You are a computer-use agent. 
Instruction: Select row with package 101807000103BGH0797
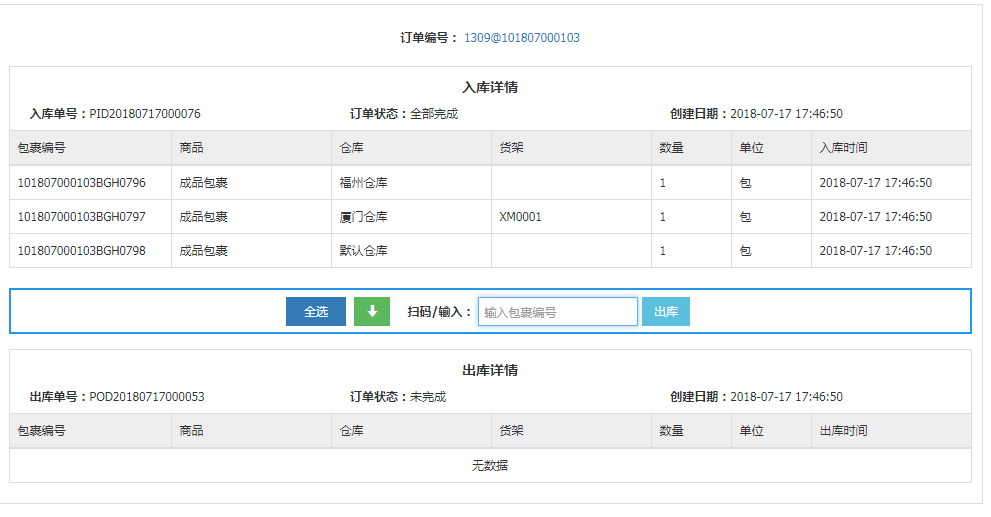(490, 217)
